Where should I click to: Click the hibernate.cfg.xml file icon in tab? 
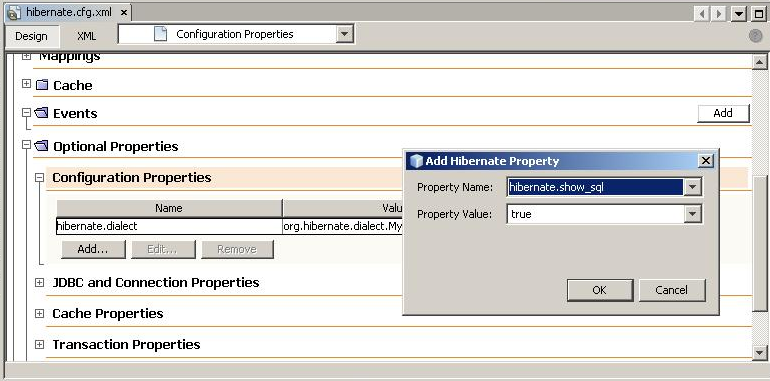coord(14,12)
